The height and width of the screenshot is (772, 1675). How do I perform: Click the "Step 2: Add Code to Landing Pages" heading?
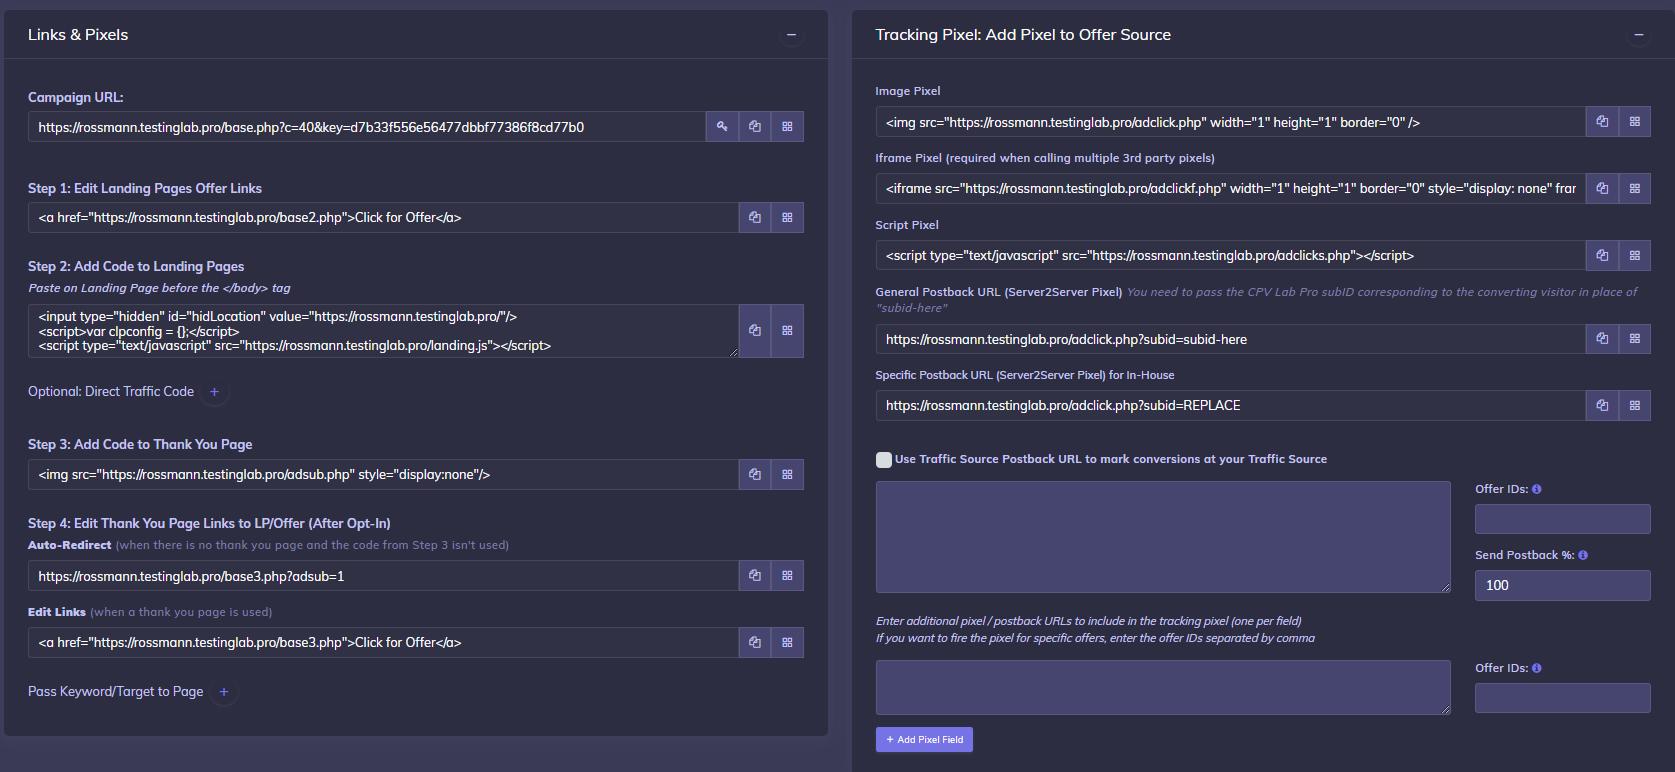[x=136, y=267]
